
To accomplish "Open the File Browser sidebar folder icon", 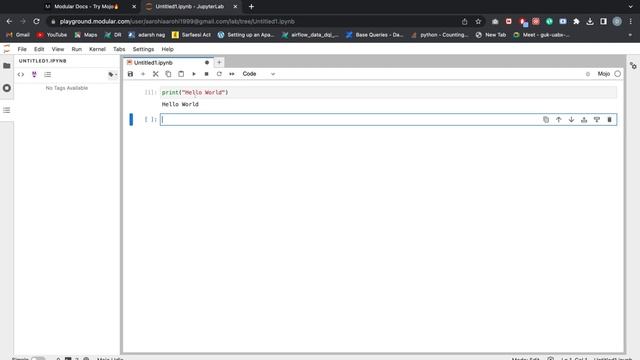I will (7, 66).
